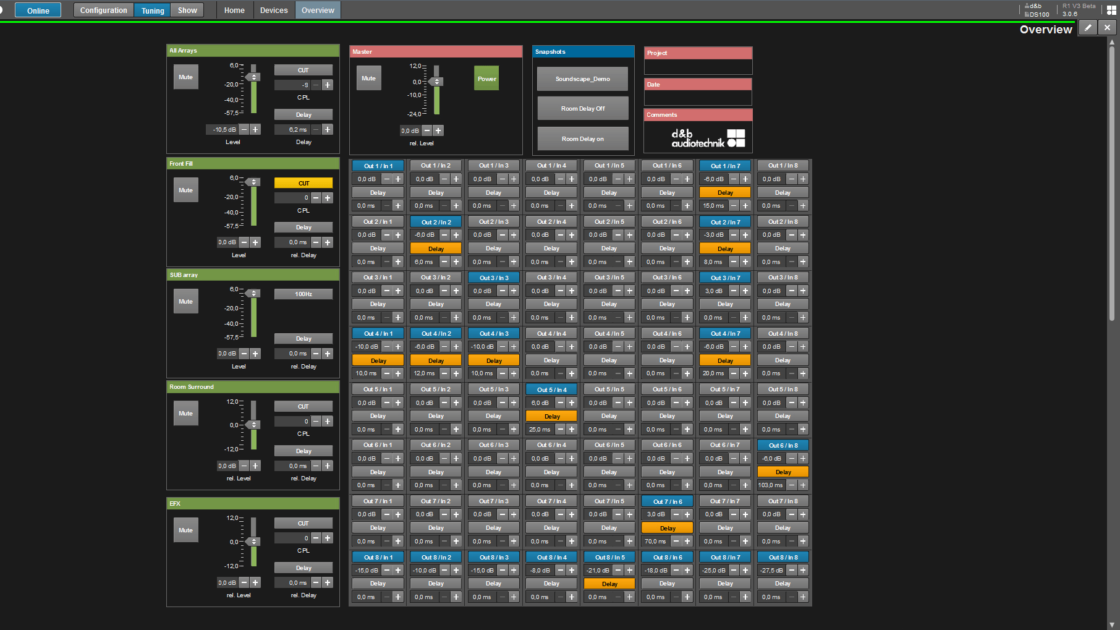Mute the Master section

pyautogui.click(x=369, y=79)
